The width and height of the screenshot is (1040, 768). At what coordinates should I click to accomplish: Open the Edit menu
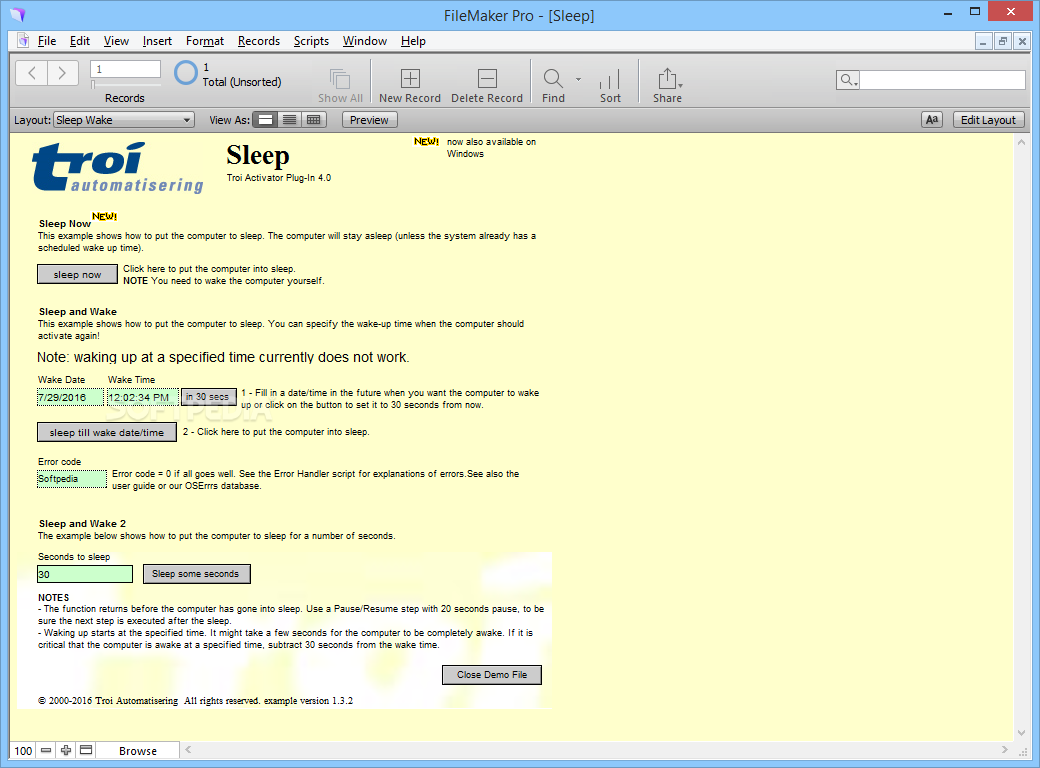[80, 41]
